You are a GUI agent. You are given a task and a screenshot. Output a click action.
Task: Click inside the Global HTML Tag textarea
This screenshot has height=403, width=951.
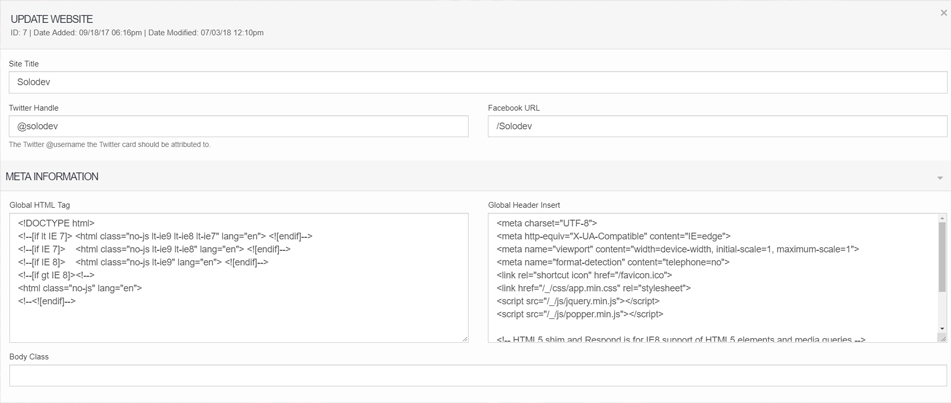pos(239,277)
